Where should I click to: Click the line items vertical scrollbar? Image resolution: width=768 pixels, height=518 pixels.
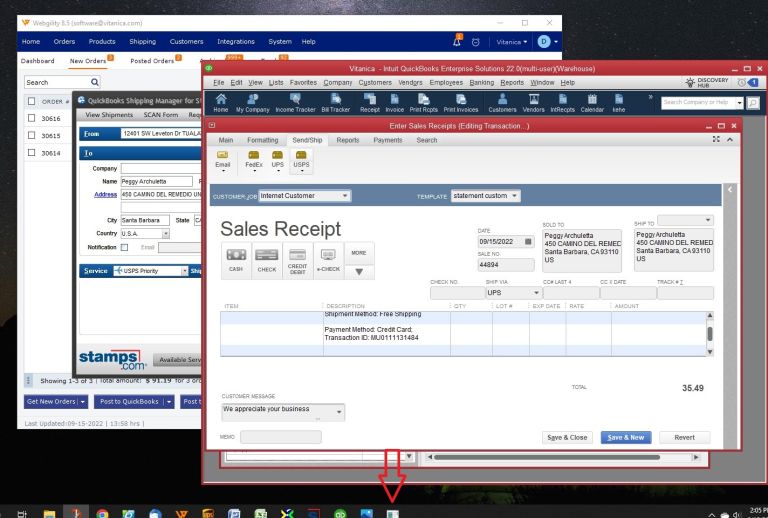pyautogui.click(x=710, y=335)
